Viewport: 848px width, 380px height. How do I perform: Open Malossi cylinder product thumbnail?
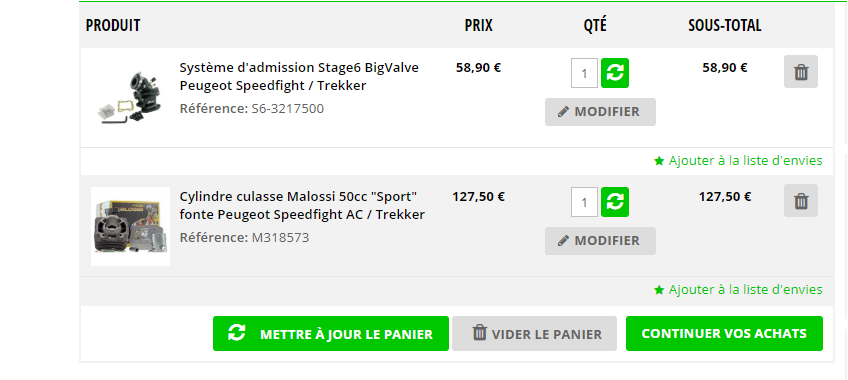tap(130, 226)
